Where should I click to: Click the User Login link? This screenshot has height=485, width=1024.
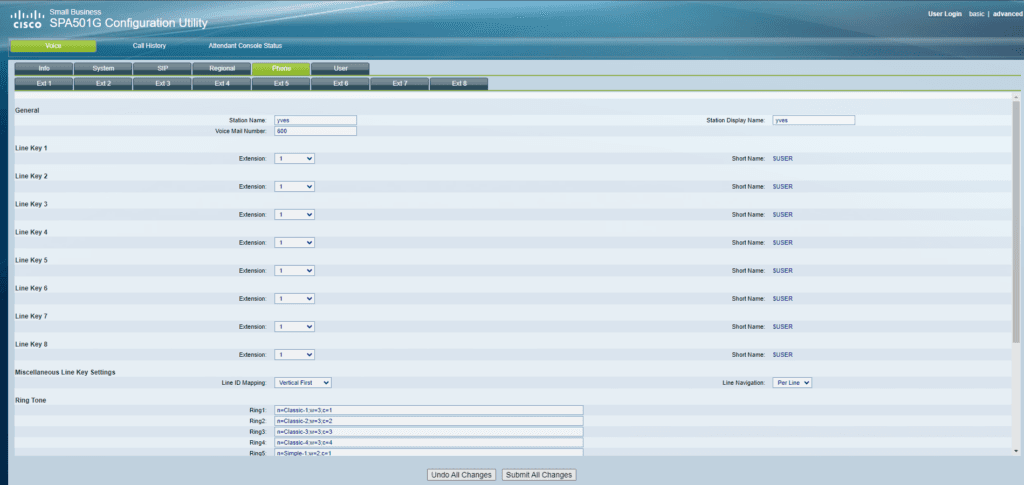pos(945,14)
